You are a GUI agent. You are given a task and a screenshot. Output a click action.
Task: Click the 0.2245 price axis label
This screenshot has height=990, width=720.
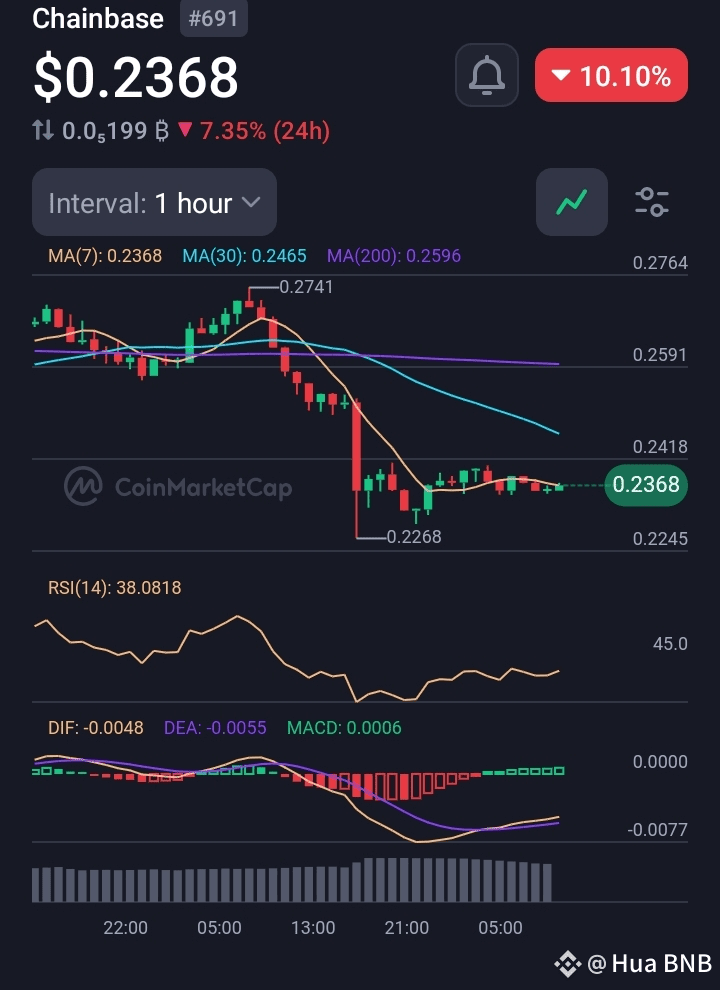(x=660, y=539)
